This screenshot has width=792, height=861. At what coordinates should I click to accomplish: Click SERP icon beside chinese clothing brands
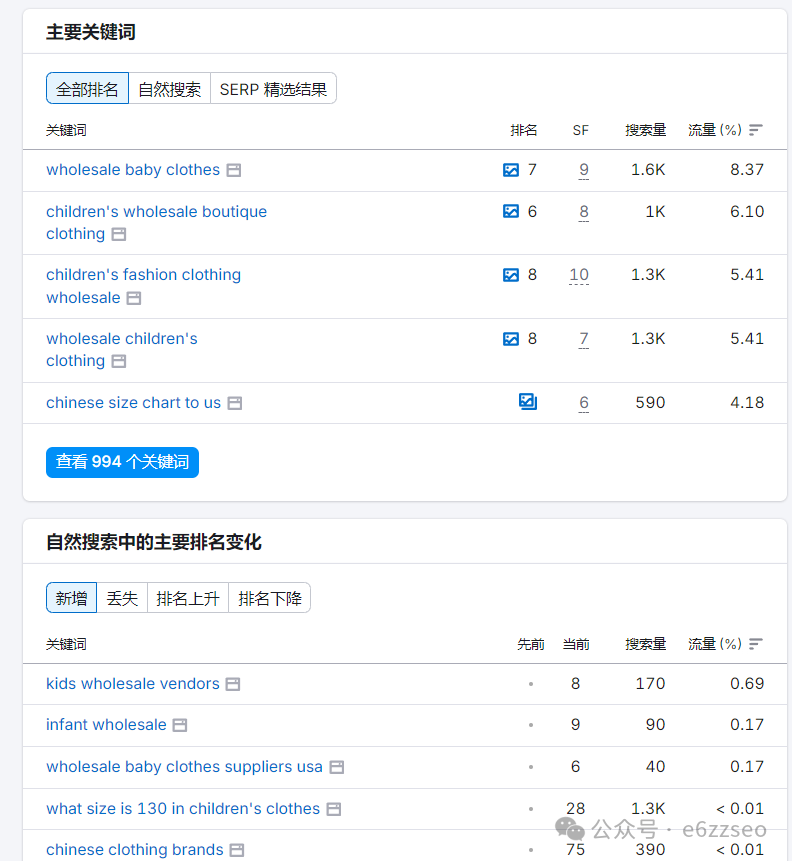pyautogui.click(x=237, y=850)
